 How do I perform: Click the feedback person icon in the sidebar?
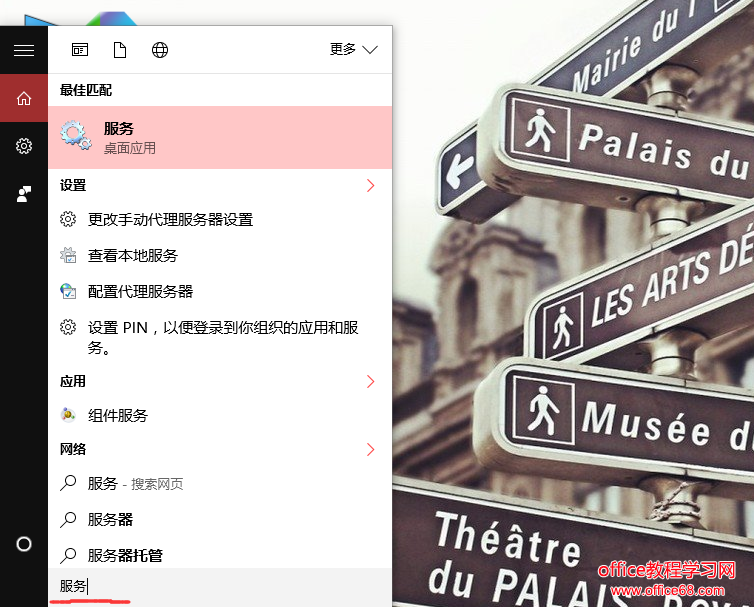coord(24,194)
